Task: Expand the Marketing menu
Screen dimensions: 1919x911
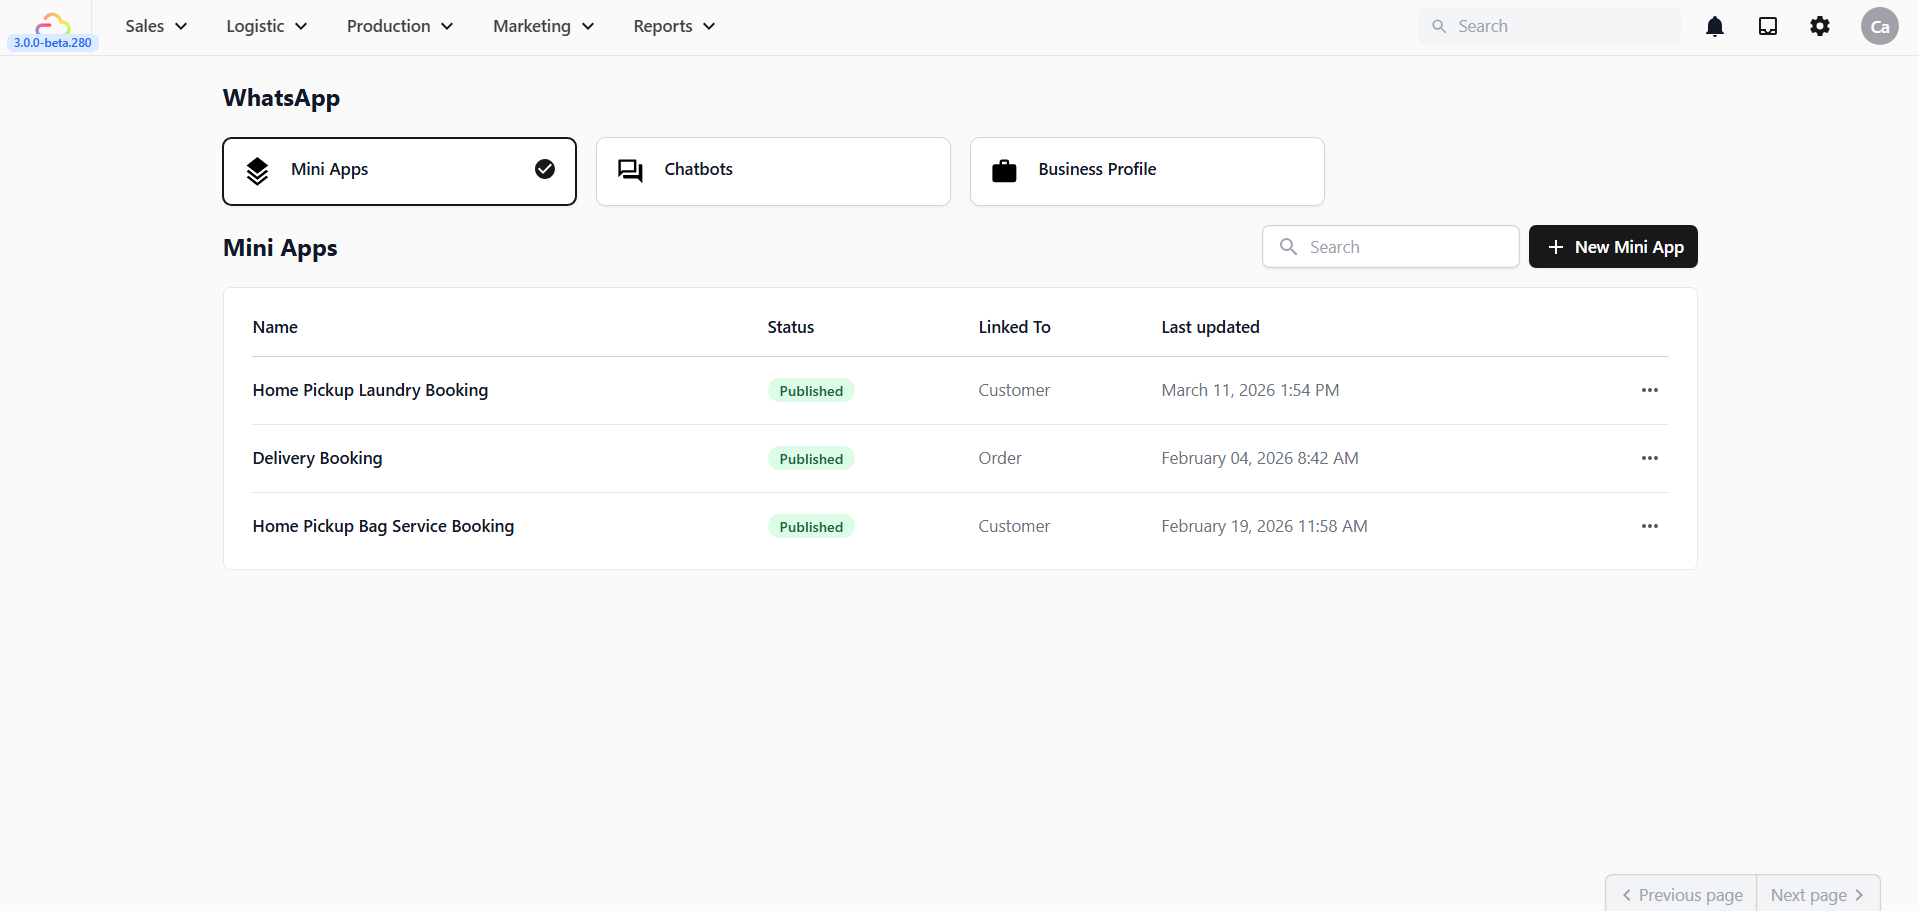Action: point(543,26)
